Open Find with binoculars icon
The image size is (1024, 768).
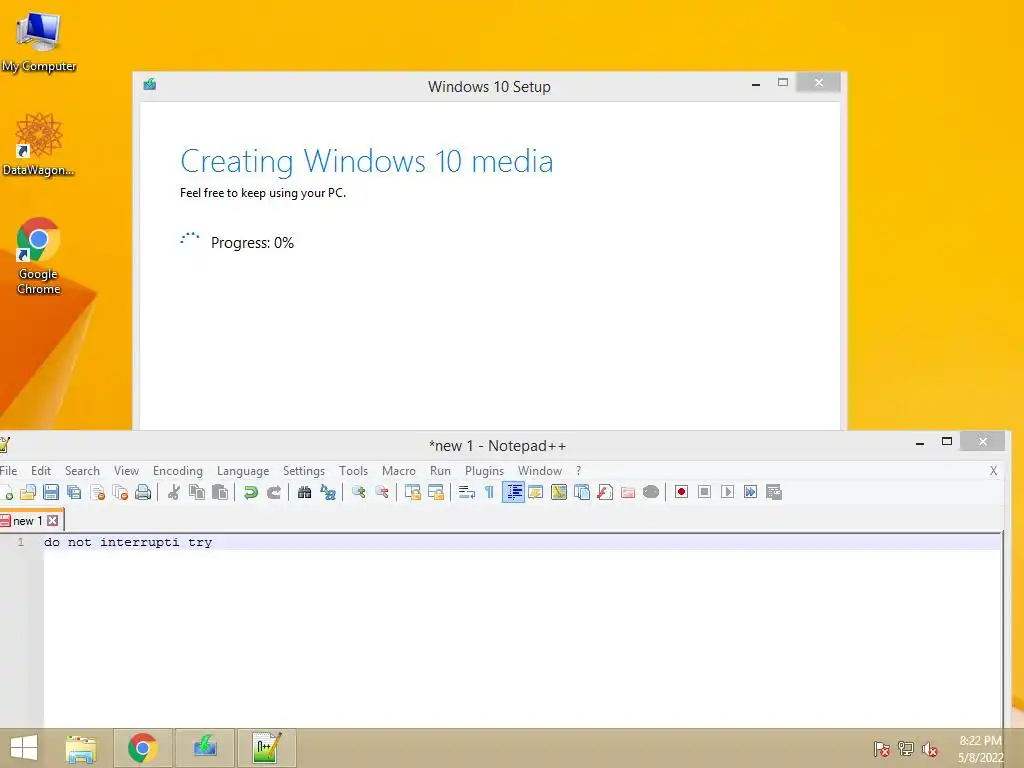304,492
